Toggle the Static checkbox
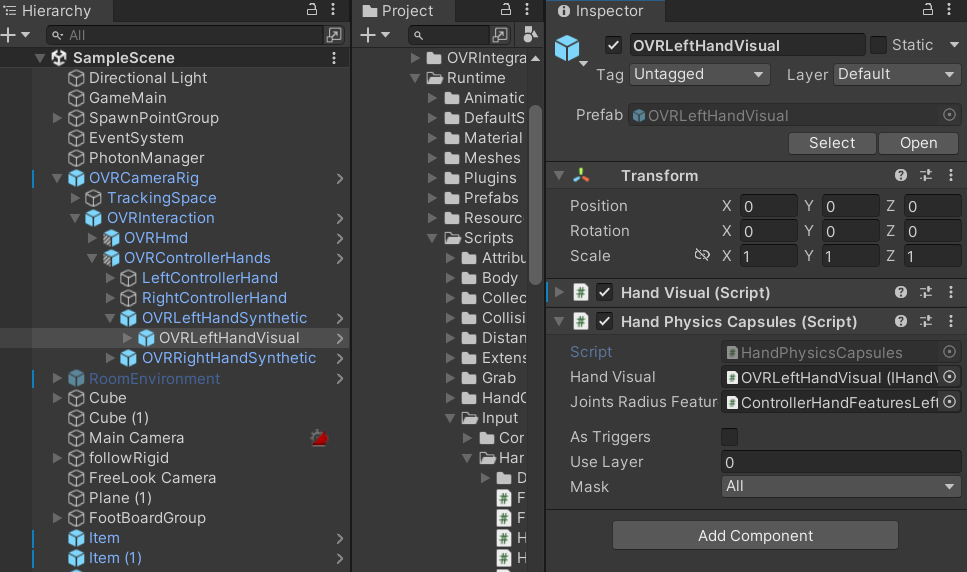The image size is (967, 572). [878, 45]
